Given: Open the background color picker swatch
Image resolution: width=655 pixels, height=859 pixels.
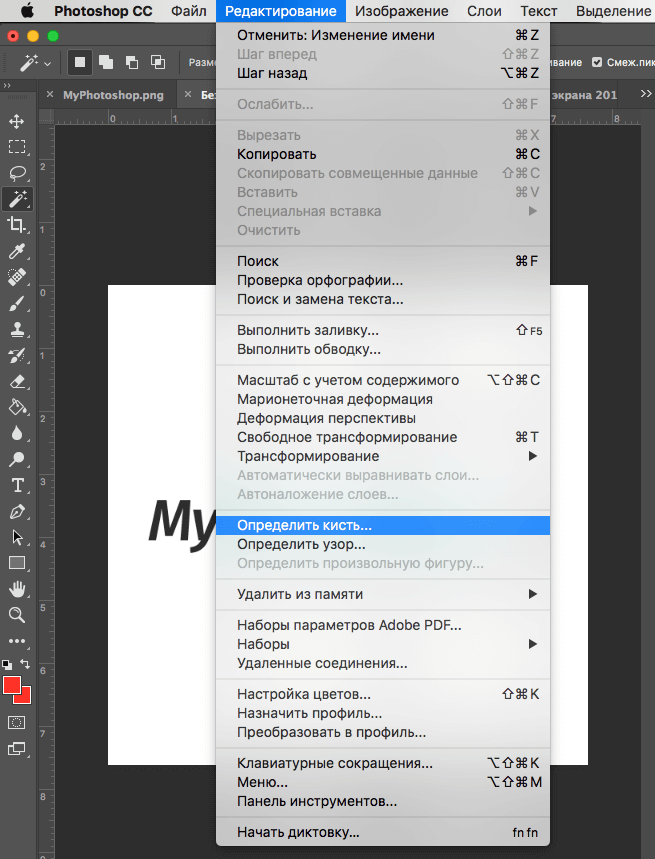Looking at the screenshot, I should [26, 698].
